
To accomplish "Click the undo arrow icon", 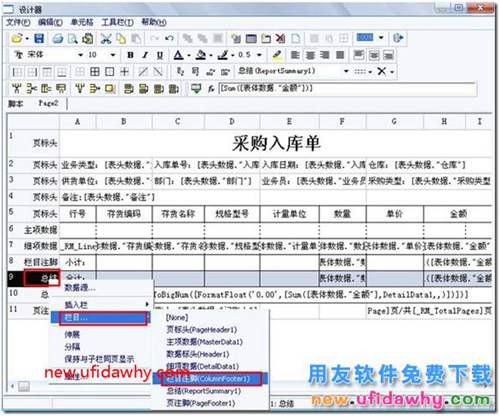I will [x=169, y=38].
